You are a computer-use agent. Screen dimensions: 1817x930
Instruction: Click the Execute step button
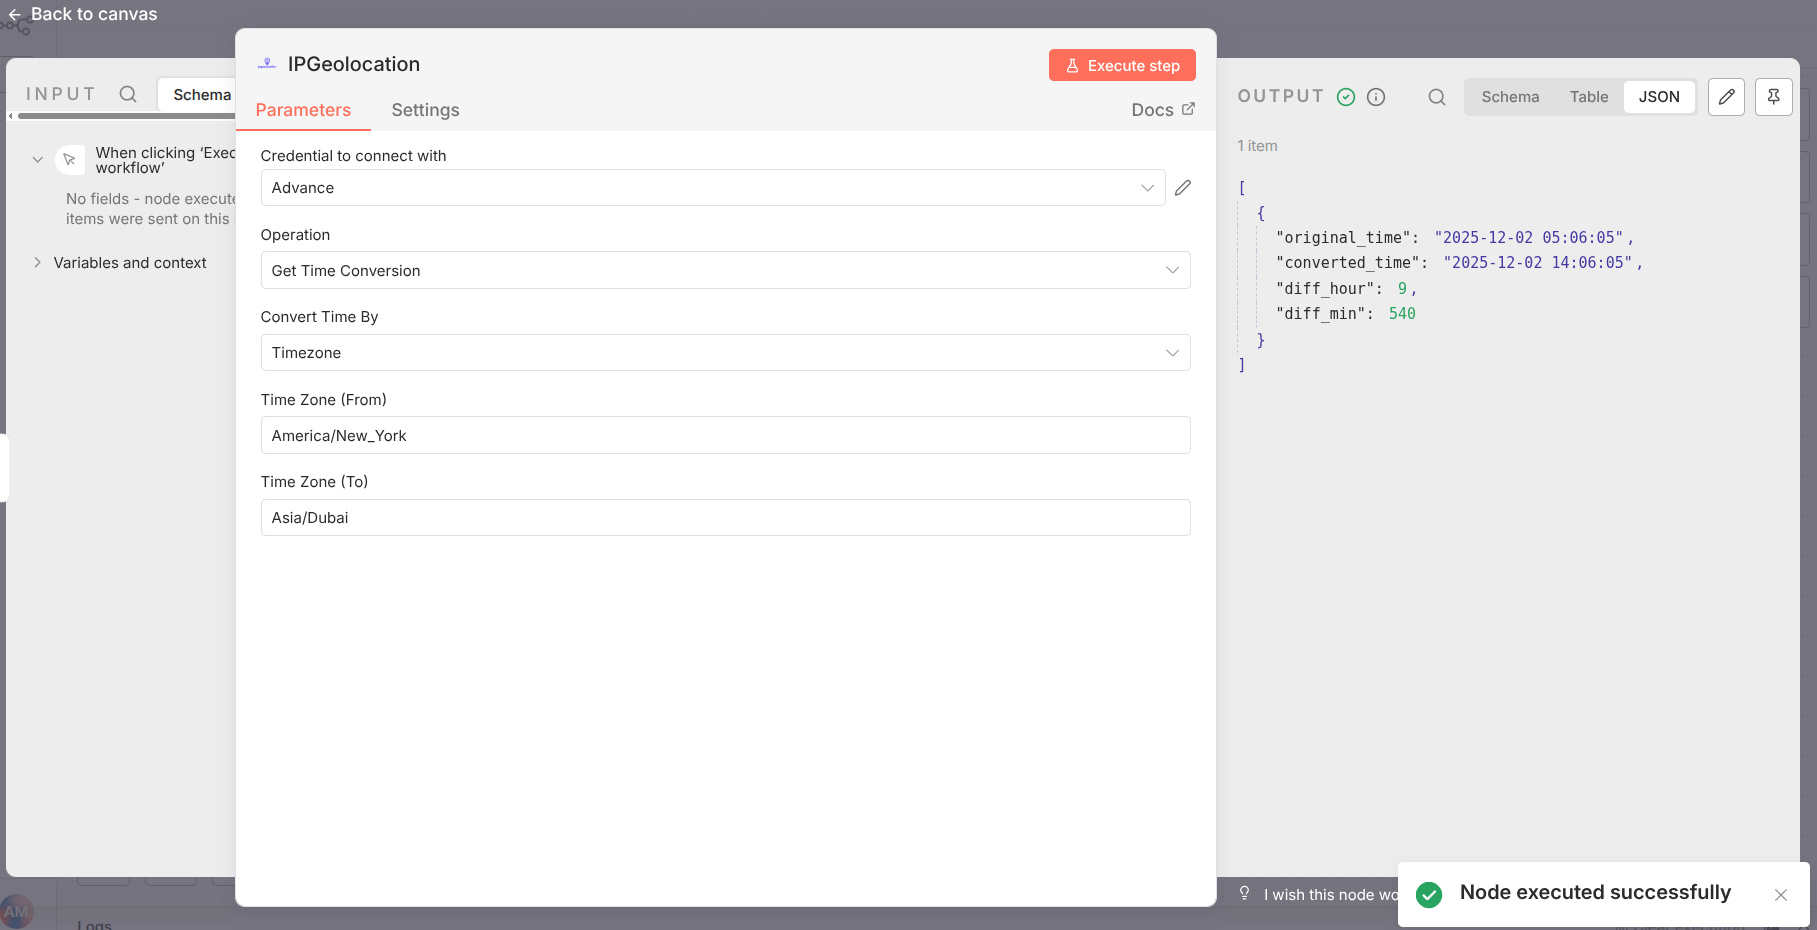(x=1121, y=66)
